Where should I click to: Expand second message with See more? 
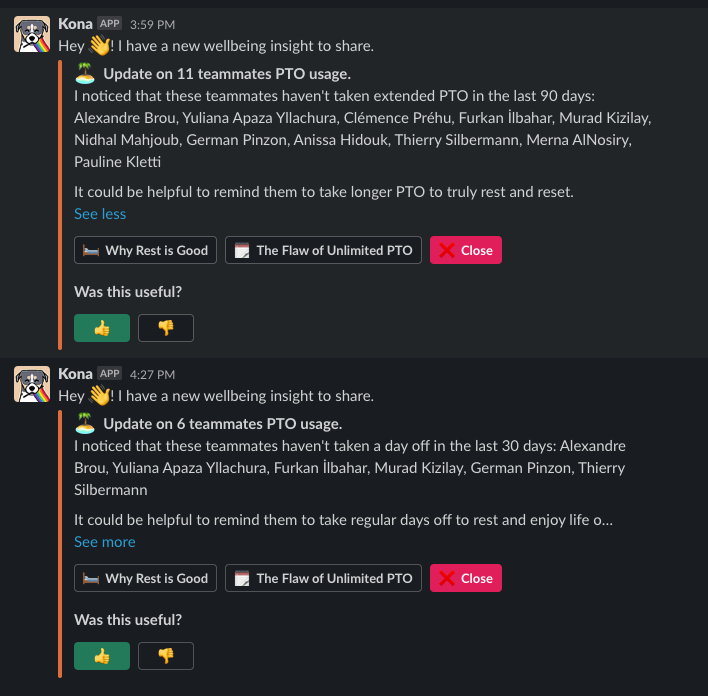tap(104, 542)
